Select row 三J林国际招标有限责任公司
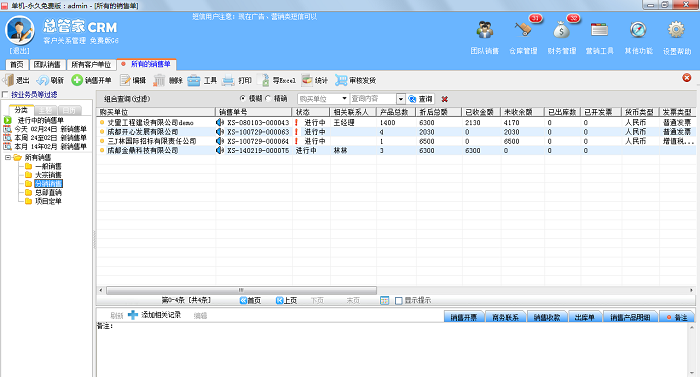 tap(396, 141)
